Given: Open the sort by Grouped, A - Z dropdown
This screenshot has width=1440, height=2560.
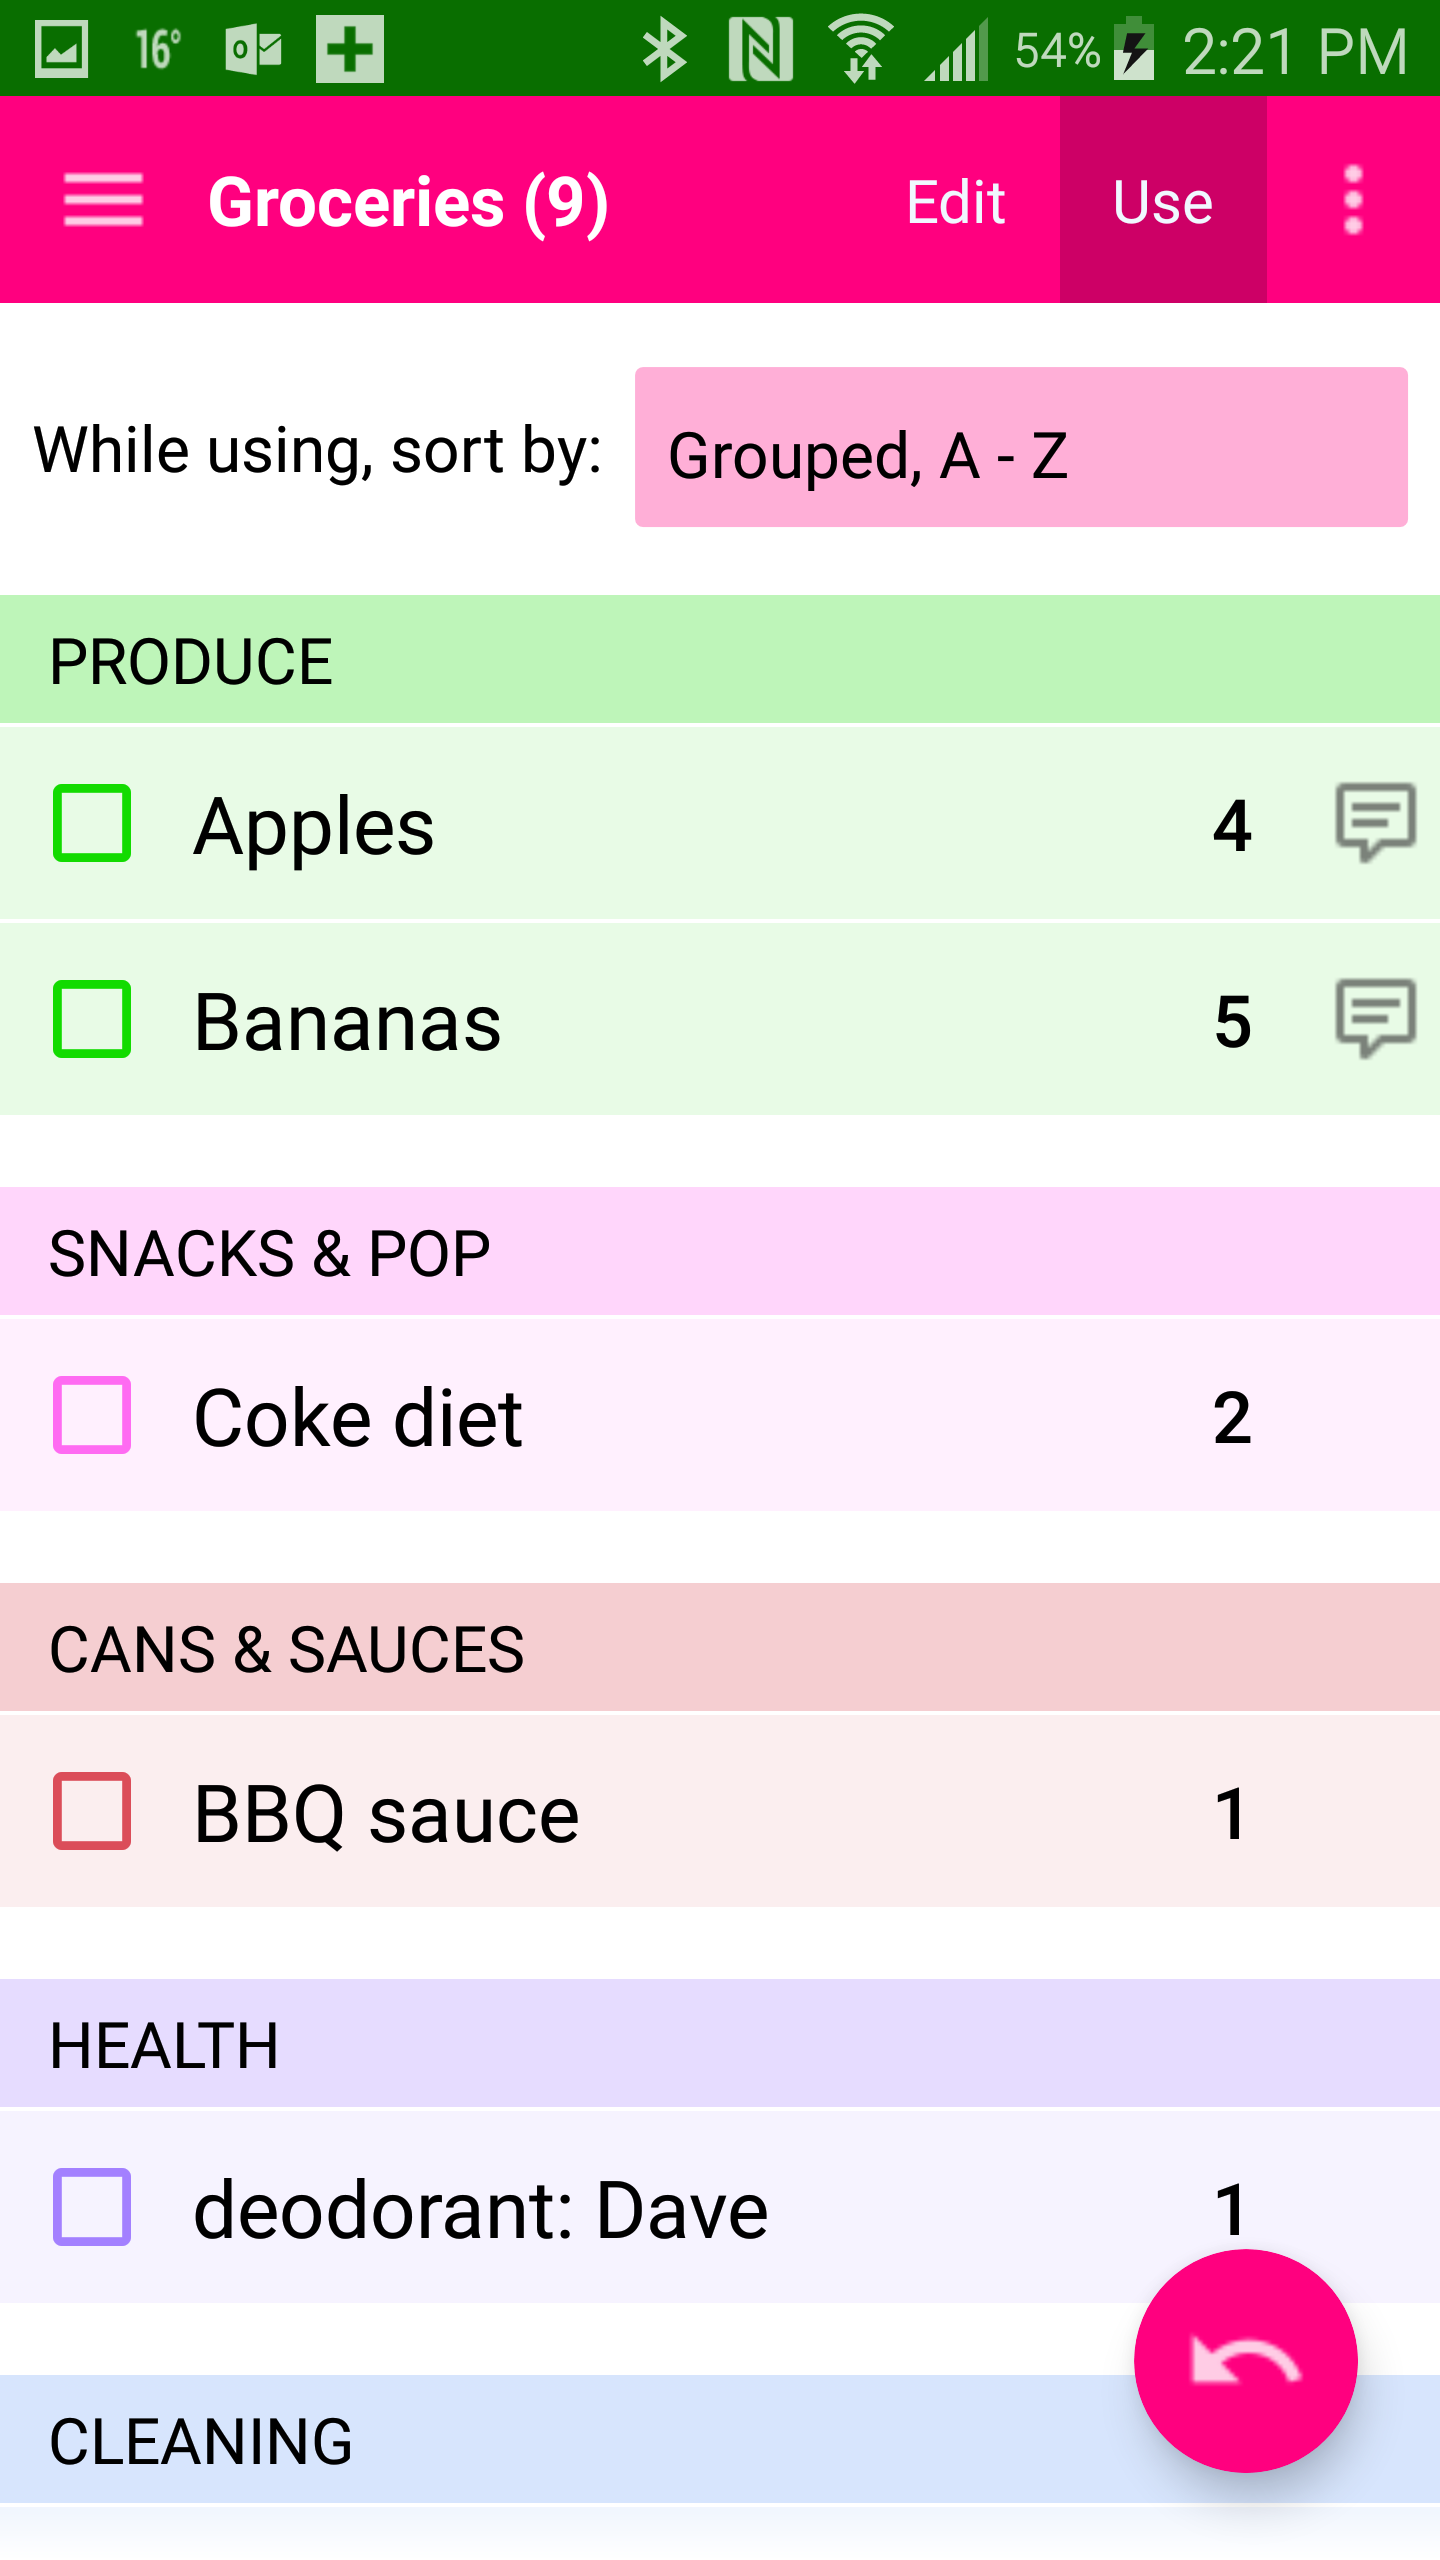Looking at the screenshot, I should [x=1021, y=447].
